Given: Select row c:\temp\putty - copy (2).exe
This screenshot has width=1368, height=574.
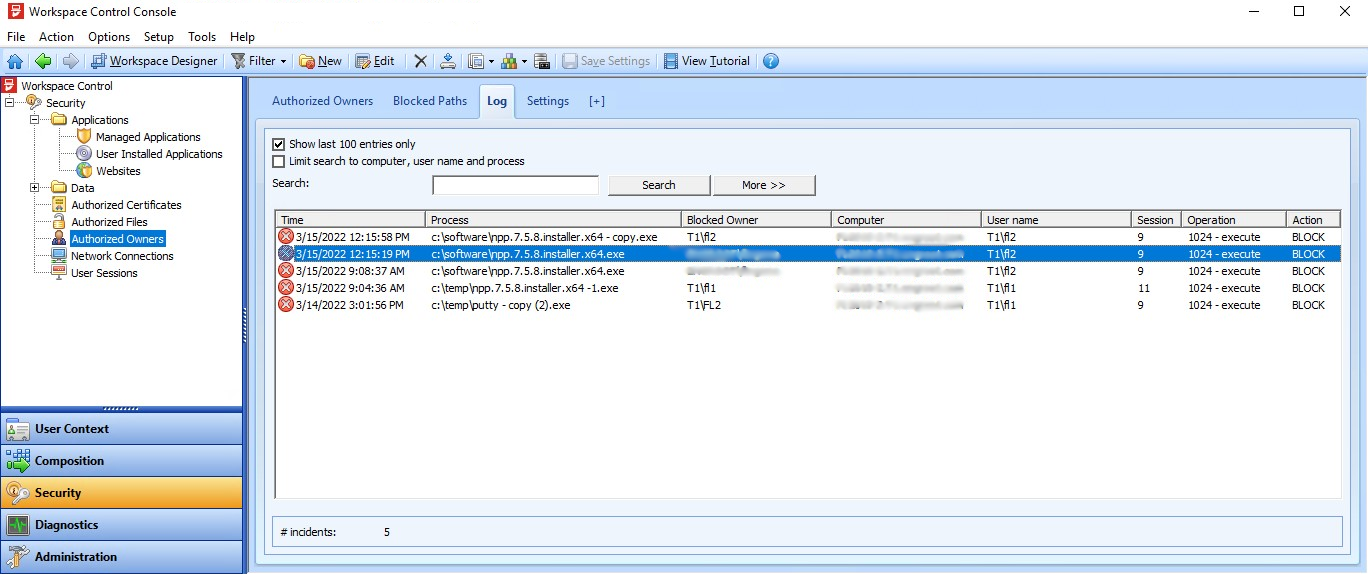Looking at the screenshot, I should coord(808,305).
